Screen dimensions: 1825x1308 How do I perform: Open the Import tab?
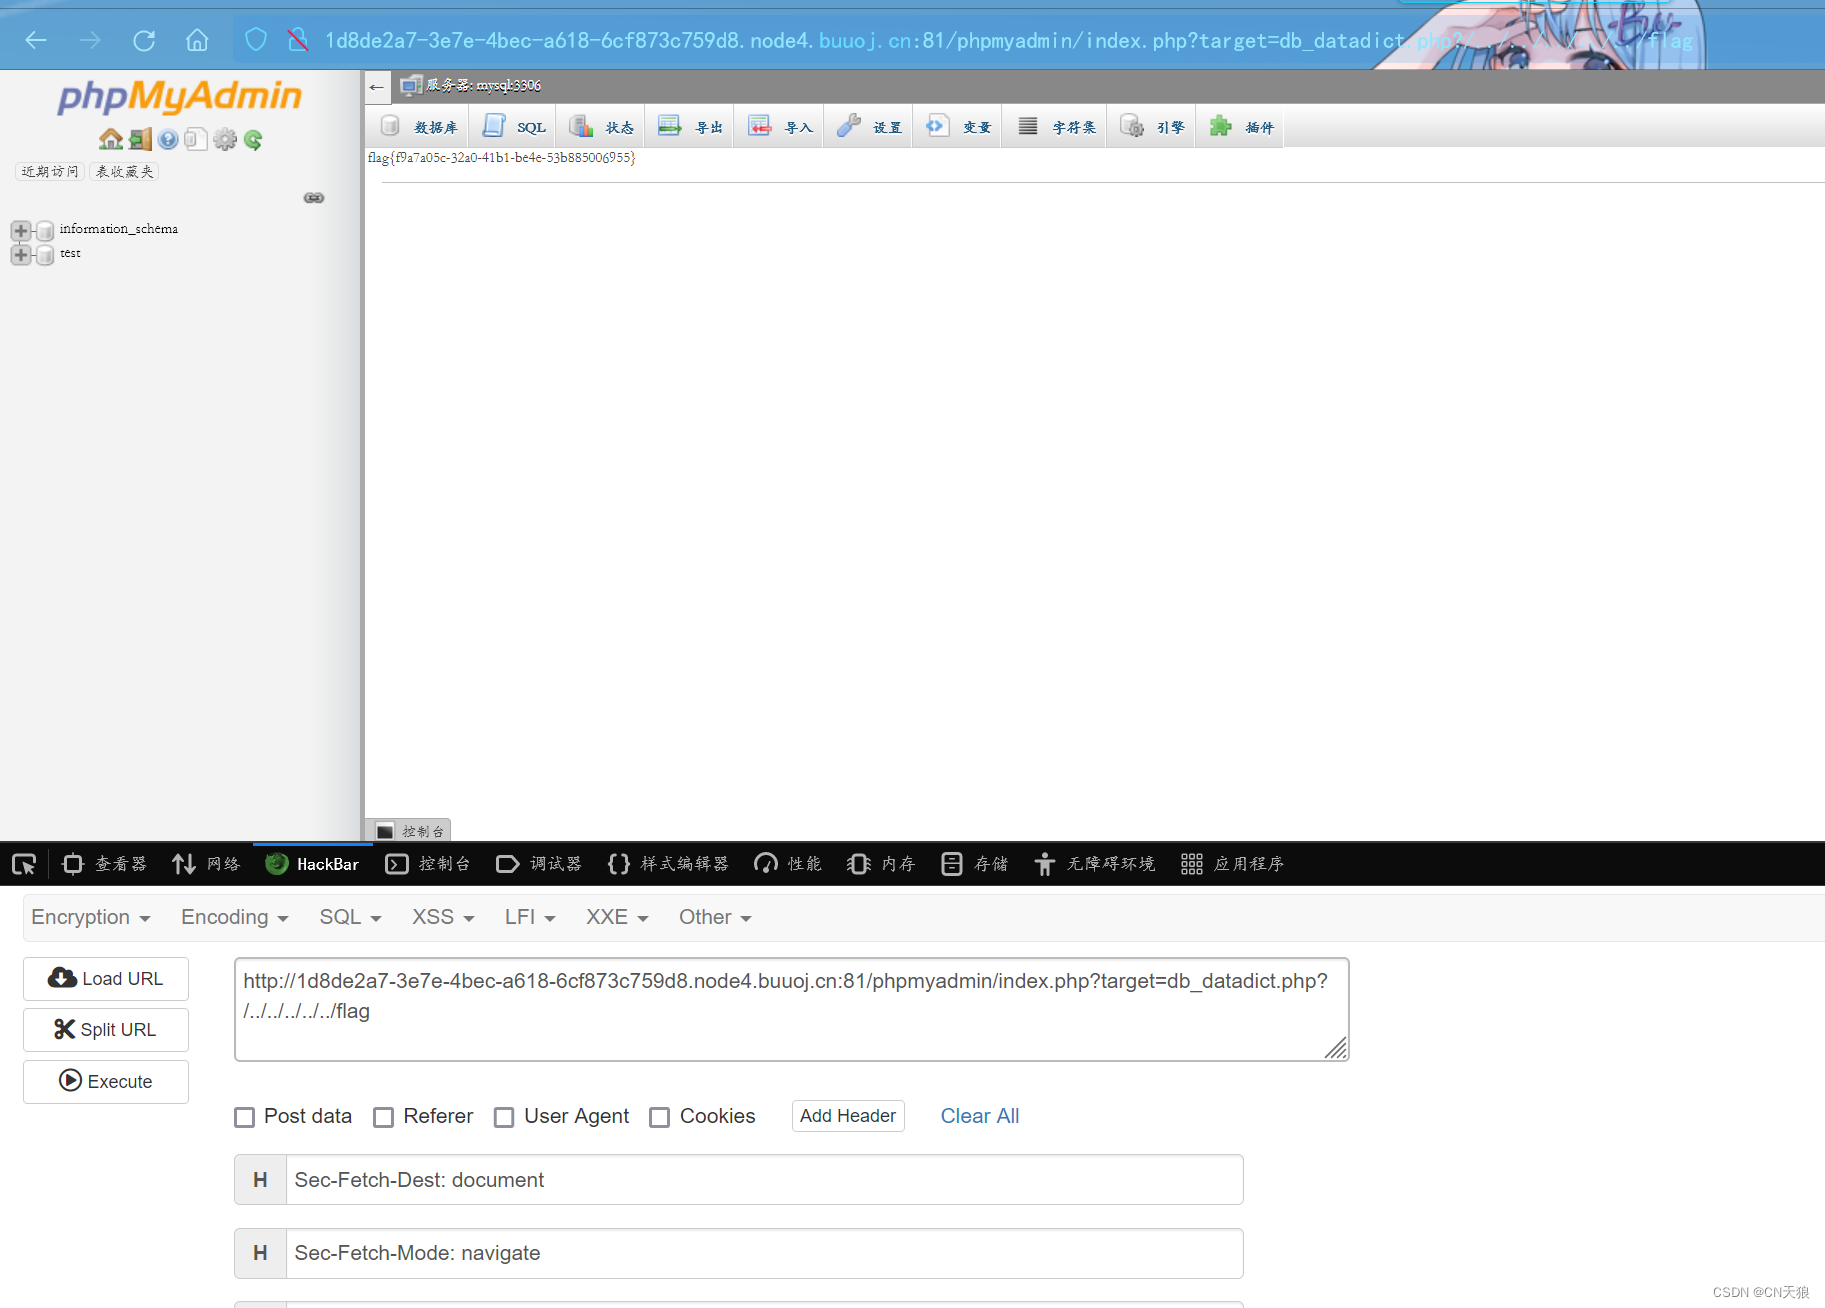coord(780,127)
